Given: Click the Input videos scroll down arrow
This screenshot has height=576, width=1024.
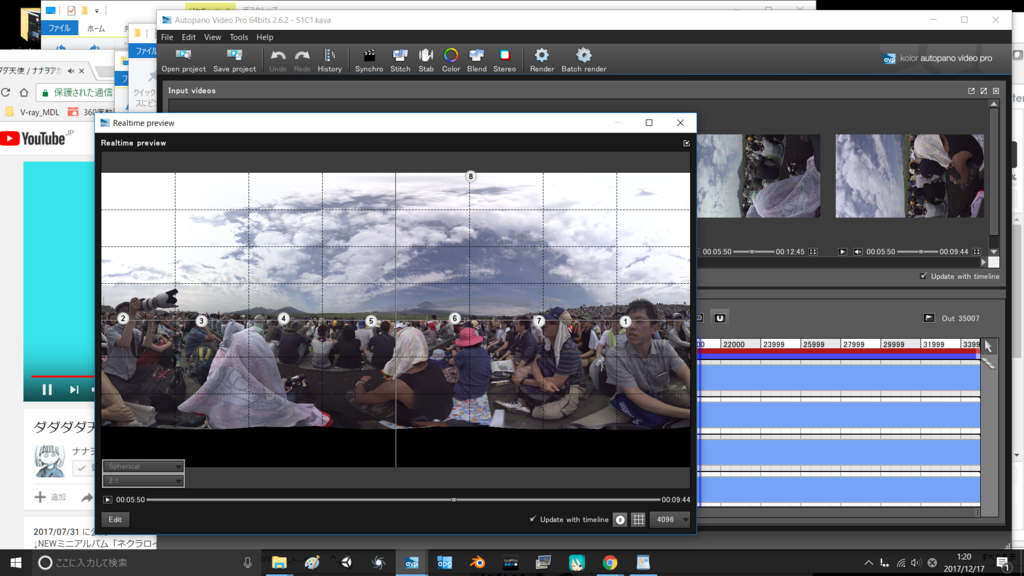Looking at the screenshot, I should click(994, 251).
